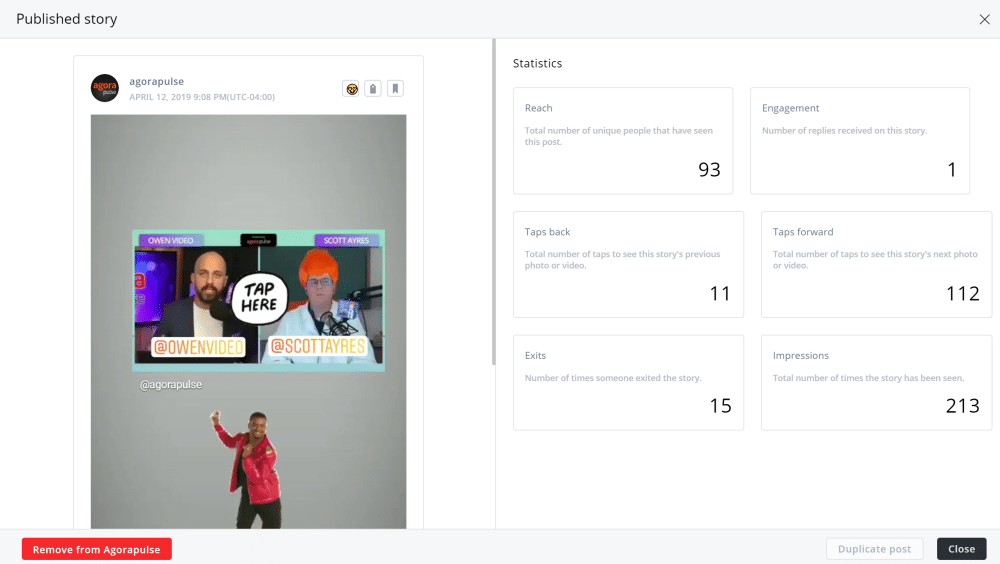The height and width of the screenshot is (564, 1000).
Task: Click the Impressions card title
Action: [x=801, y=355]
